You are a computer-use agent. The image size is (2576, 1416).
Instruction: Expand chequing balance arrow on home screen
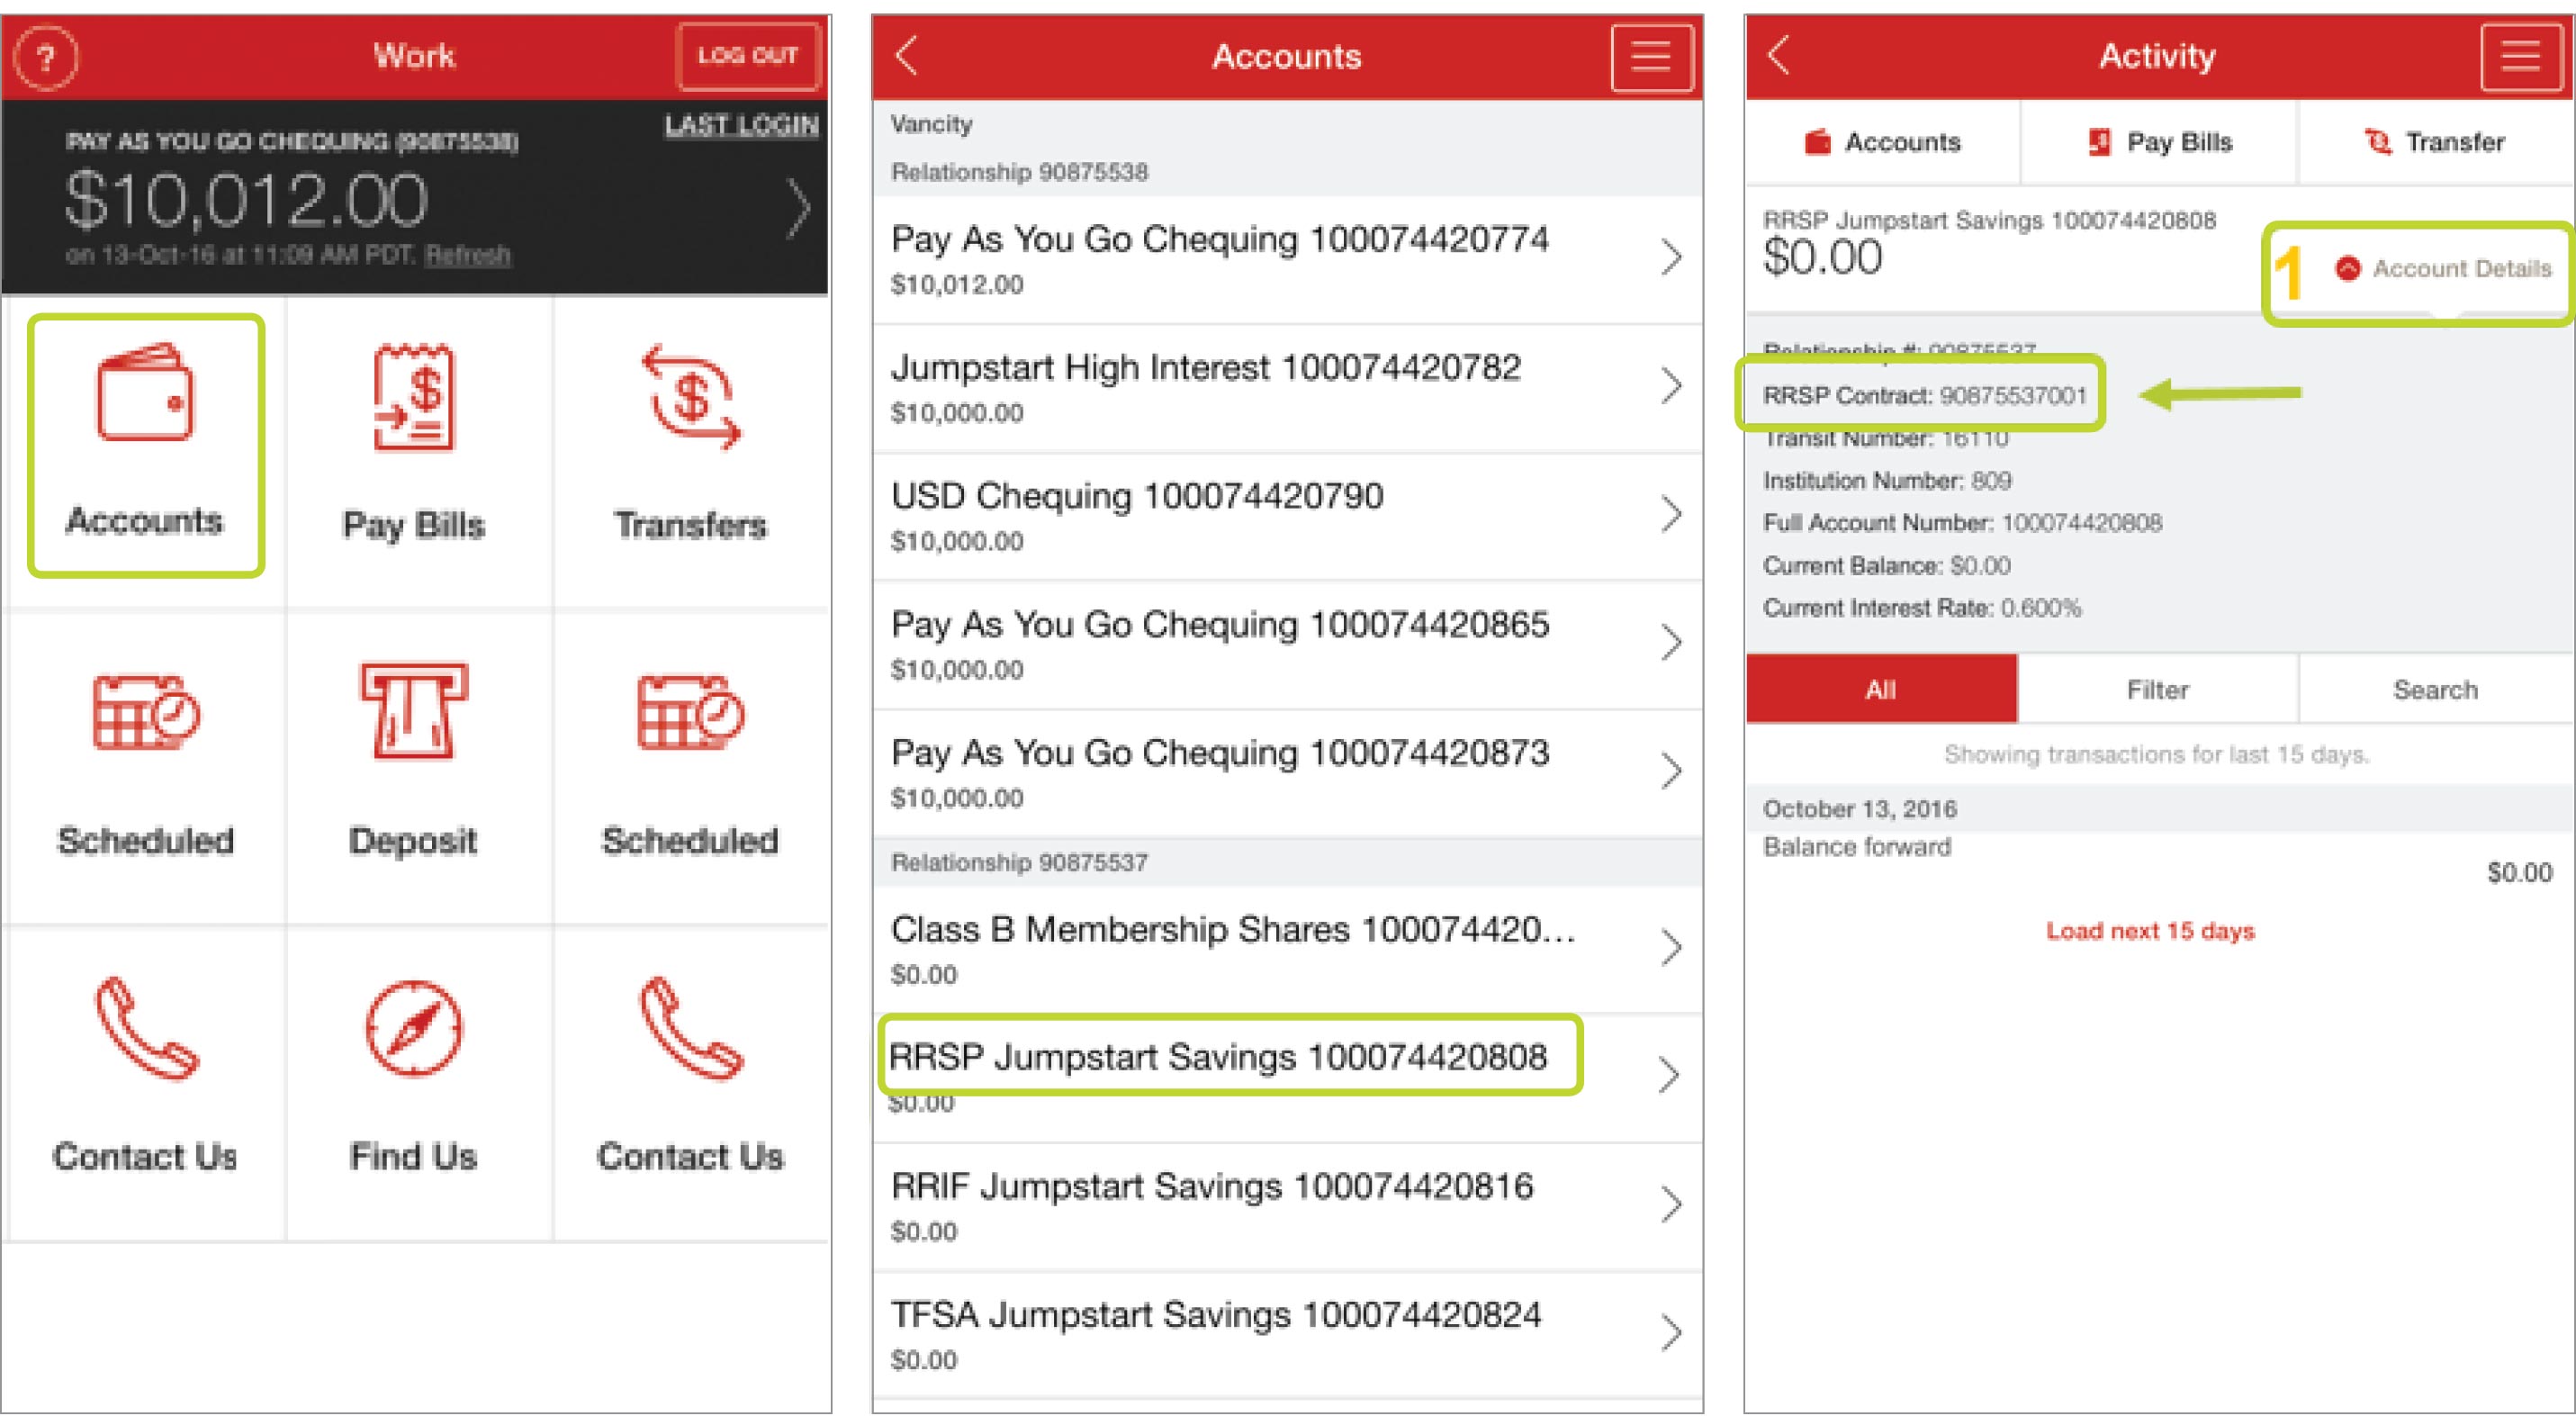pos(796,208)
